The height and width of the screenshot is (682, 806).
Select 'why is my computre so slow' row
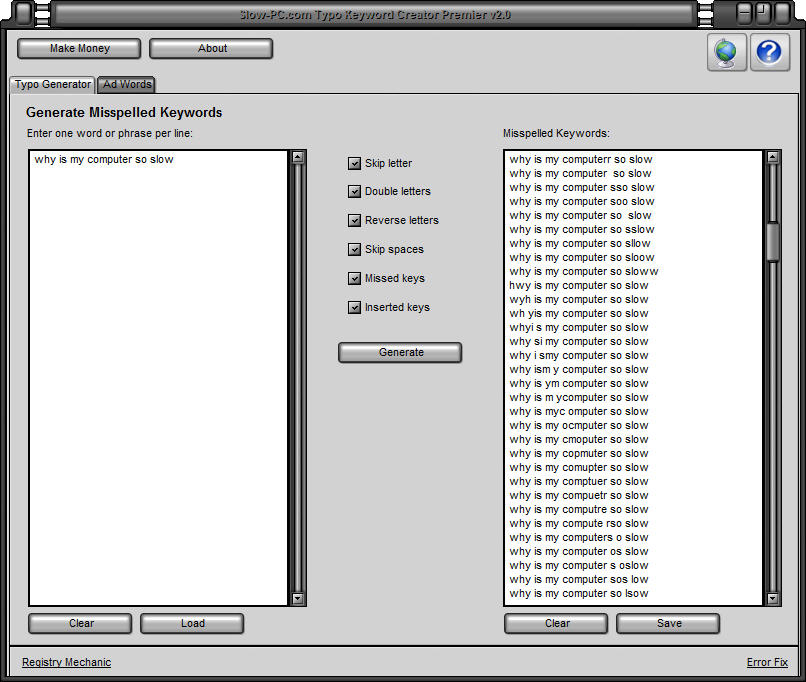[x=579, y=509]
